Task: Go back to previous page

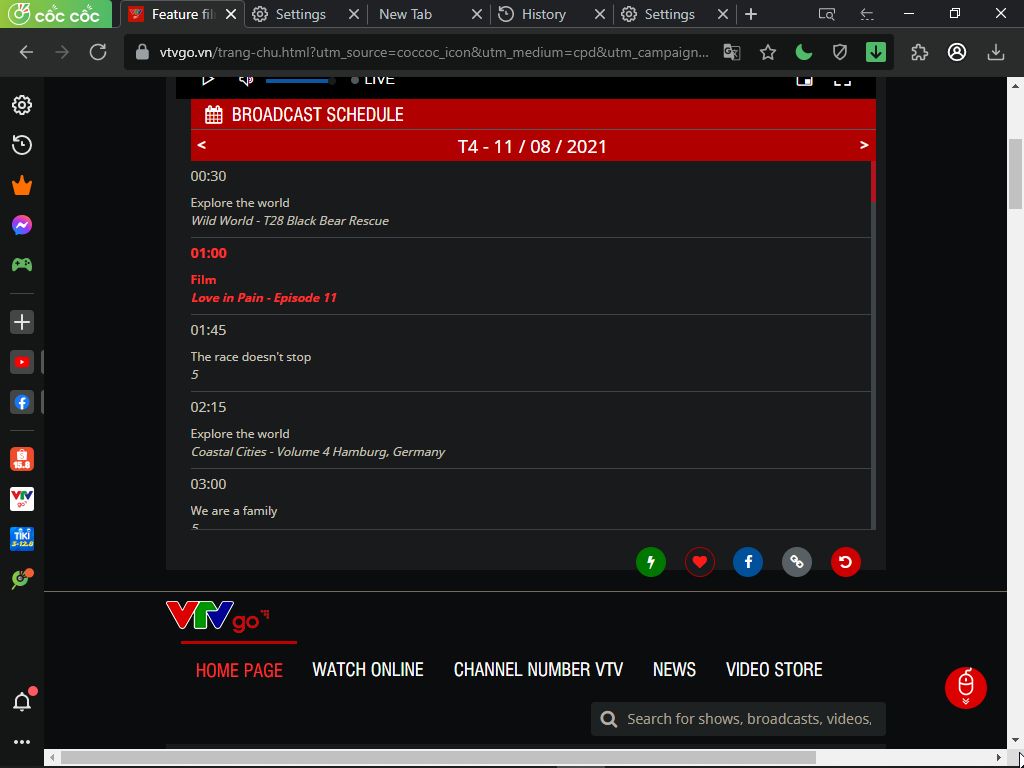Action: point(26,52)
